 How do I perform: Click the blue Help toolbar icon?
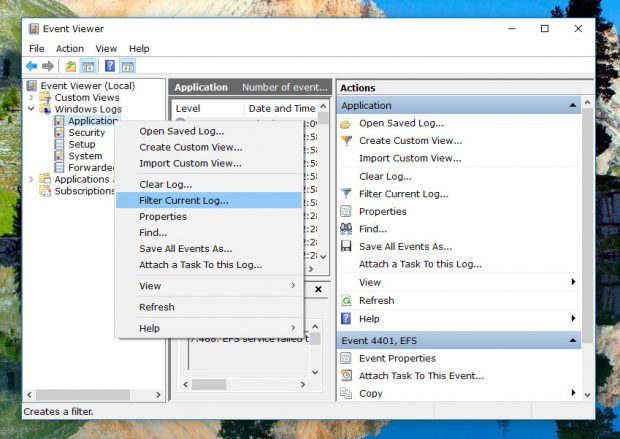pos(110,66)
